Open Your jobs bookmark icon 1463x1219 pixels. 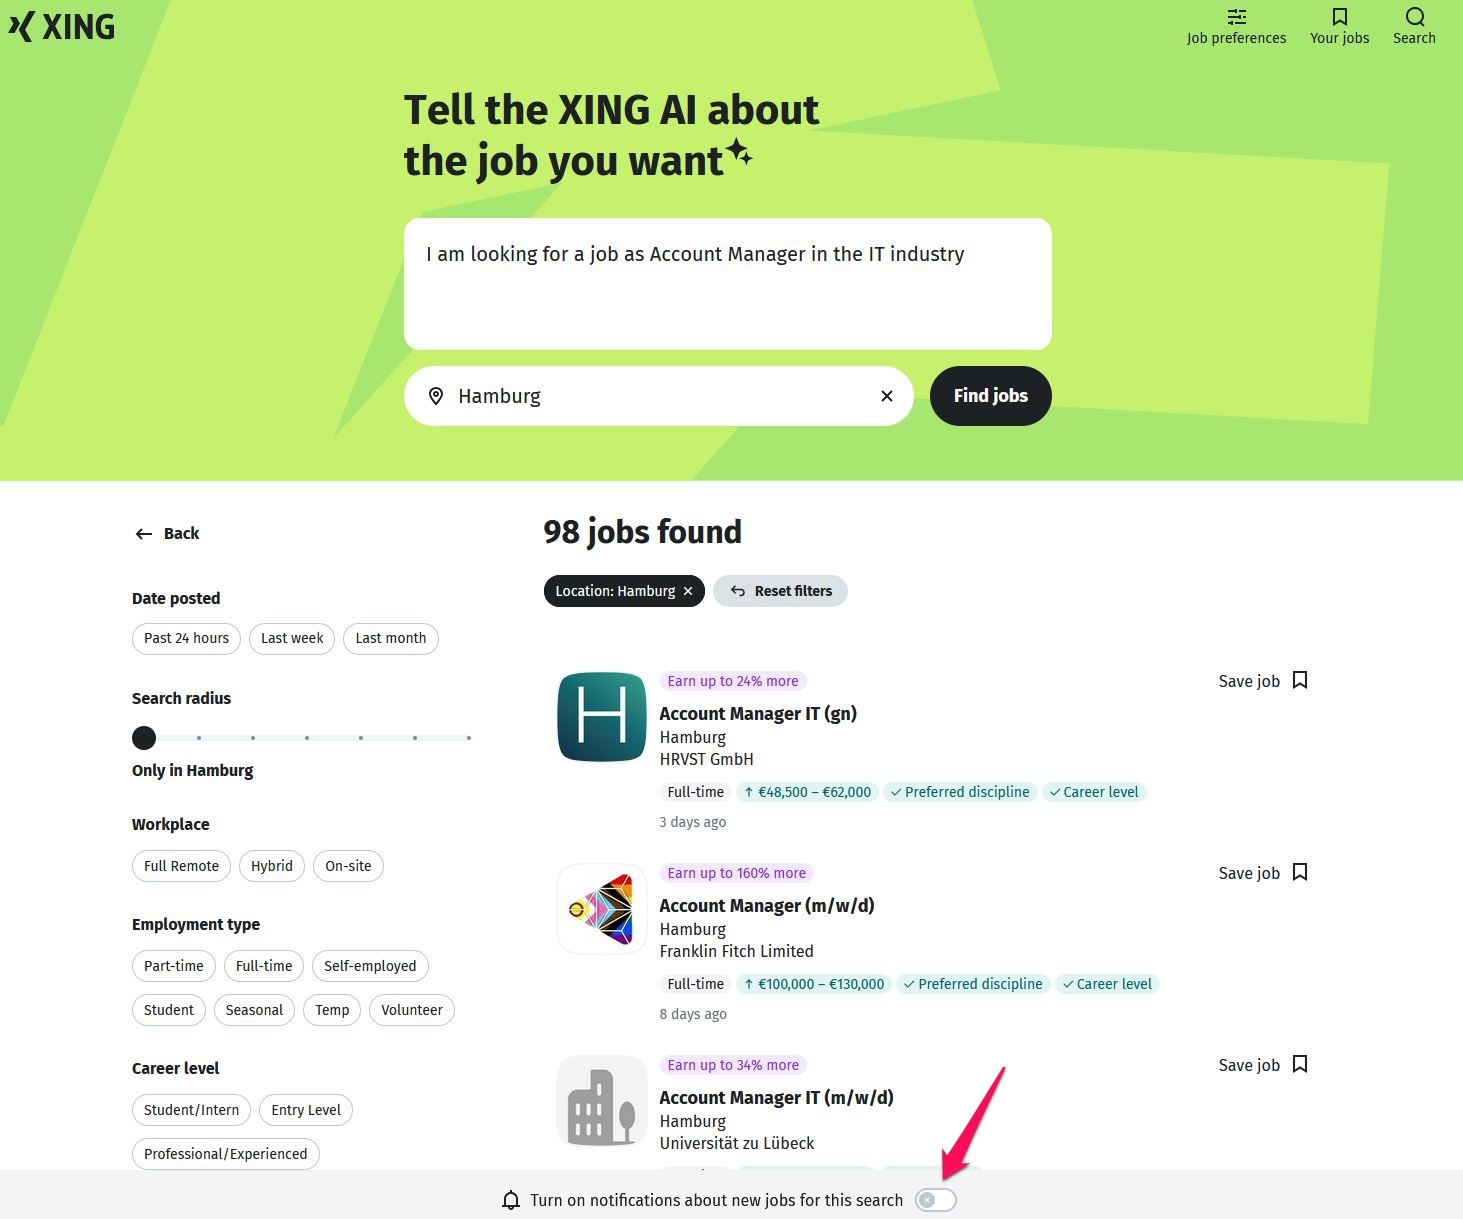pyautogui.click(x=1339, y=17)
